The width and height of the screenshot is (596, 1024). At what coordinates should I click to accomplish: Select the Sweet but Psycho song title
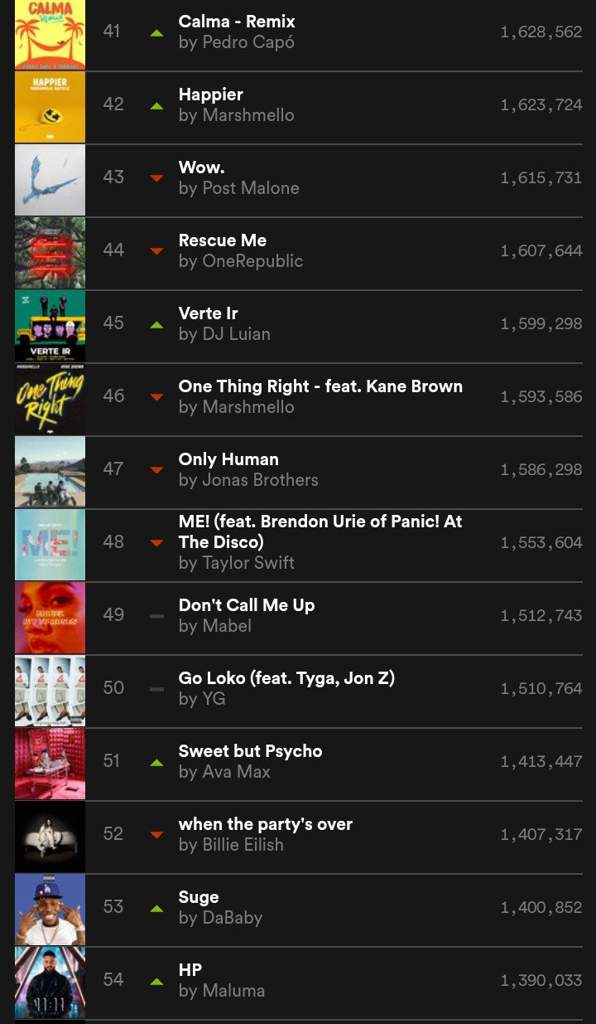click(250, 751)
